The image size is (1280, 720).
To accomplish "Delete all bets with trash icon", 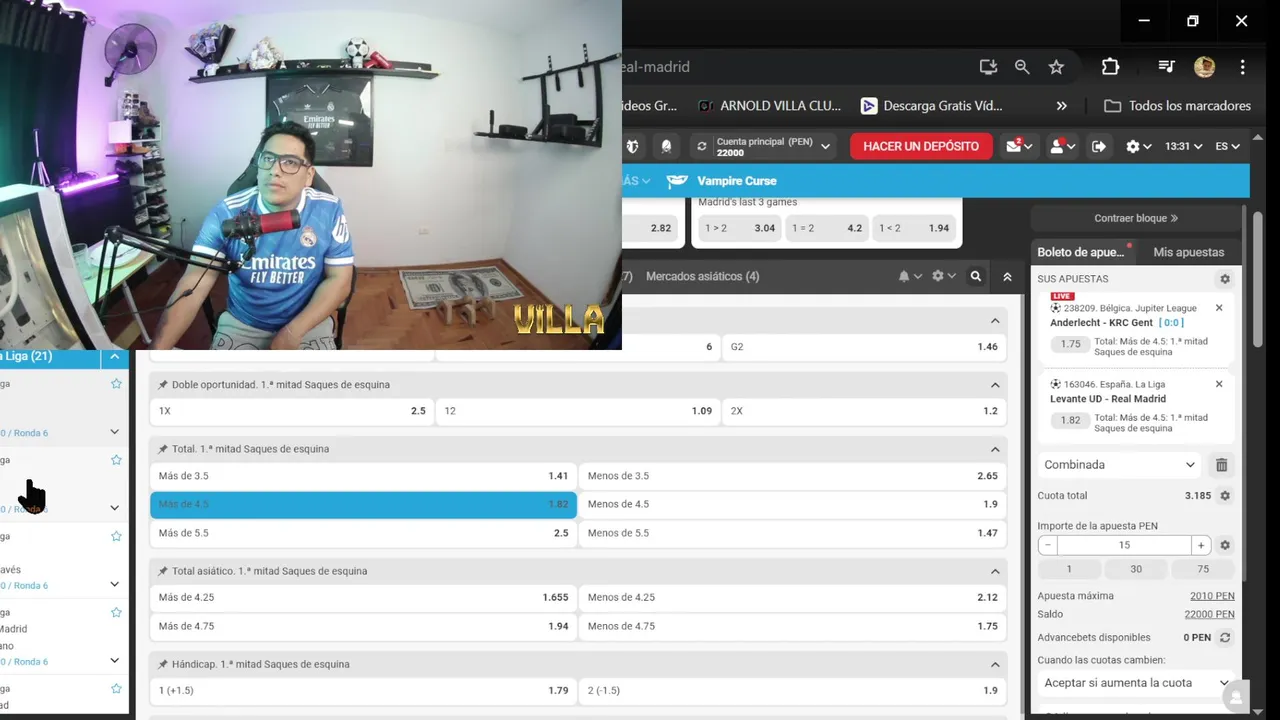I will click(x=1221, y=465).
